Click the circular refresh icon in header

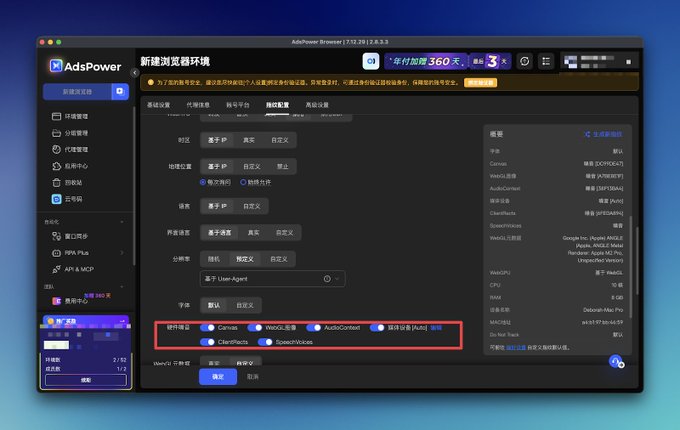(525, 61)
